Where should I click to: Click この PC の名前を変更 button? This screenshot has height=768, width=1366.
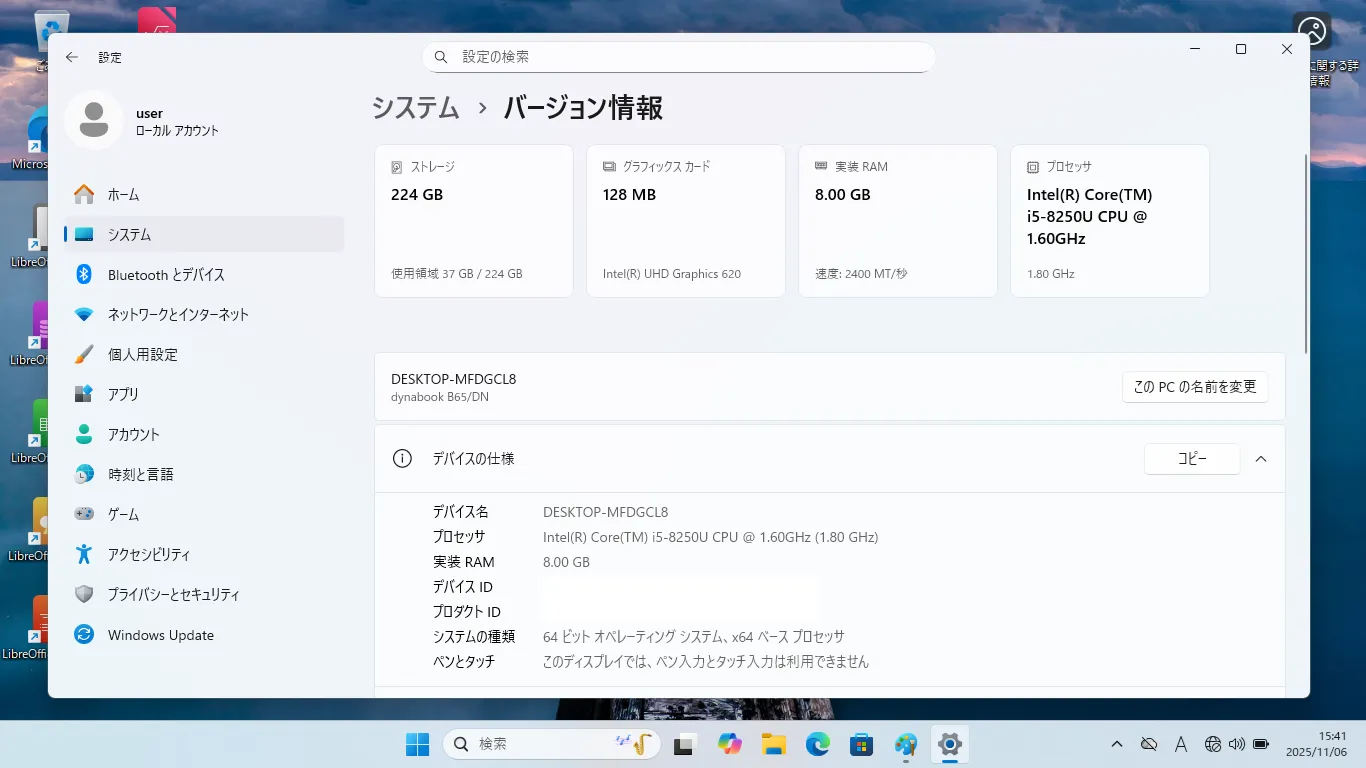click(x=1194, y=387)
